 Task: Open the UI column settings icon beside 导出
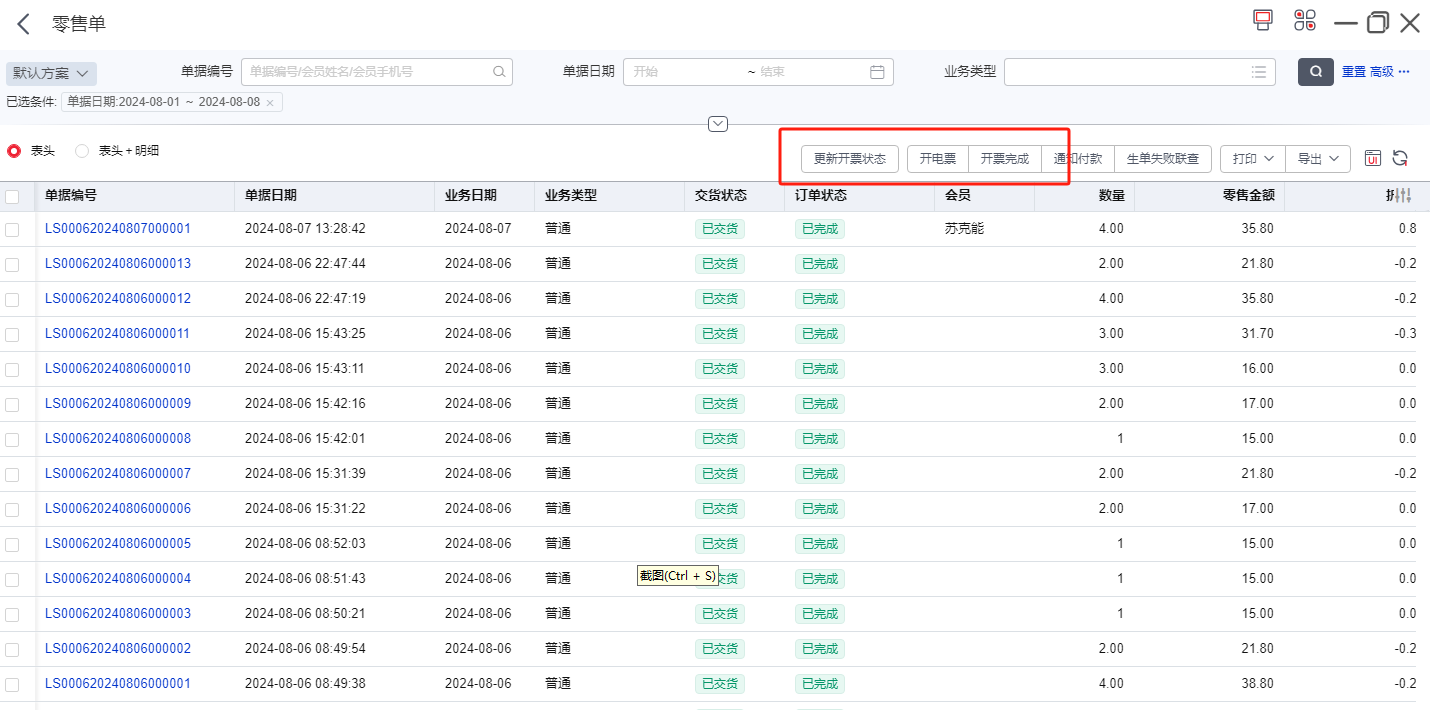tap(1373, 158)
